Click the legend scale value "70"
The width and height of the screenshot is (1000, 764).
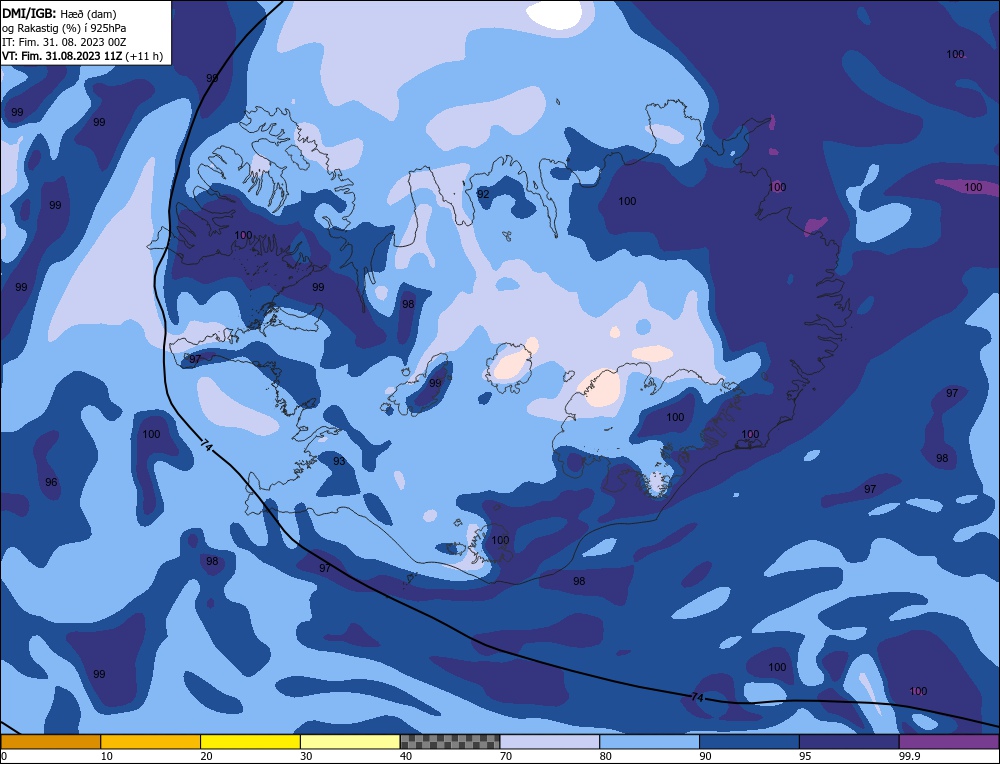tap(506, 756)
